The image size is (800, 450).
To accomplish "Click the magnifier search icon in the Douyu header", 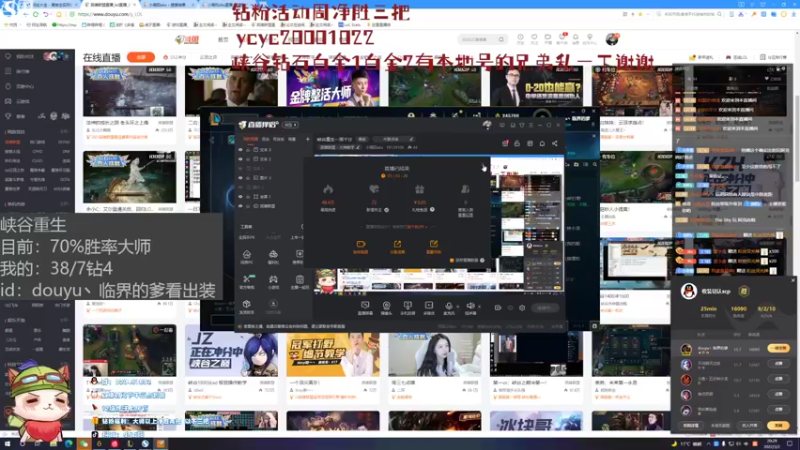I will [501, 39].
